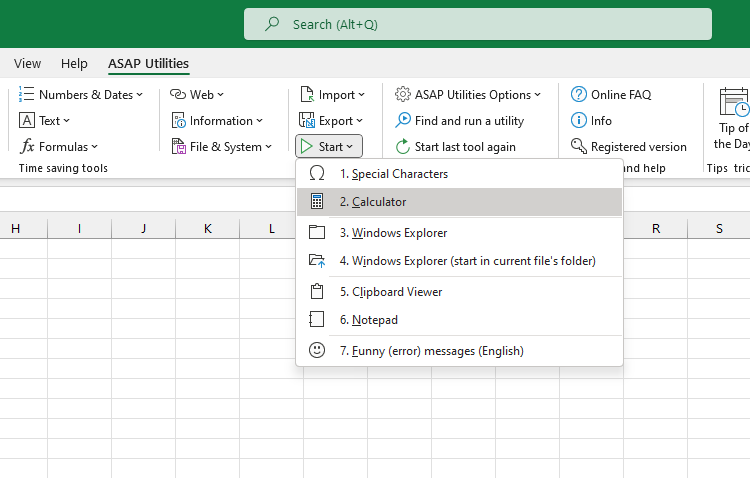Select the ASAP Utilities tab

point(148,63)
